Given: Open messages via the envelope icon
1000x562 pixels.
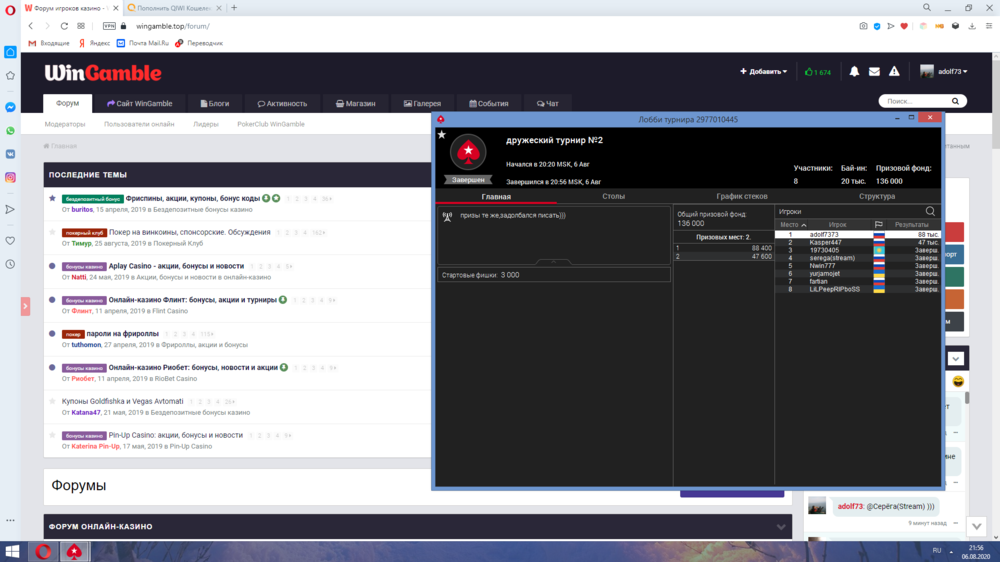Looking at the screenshot, I should [874, 72].
